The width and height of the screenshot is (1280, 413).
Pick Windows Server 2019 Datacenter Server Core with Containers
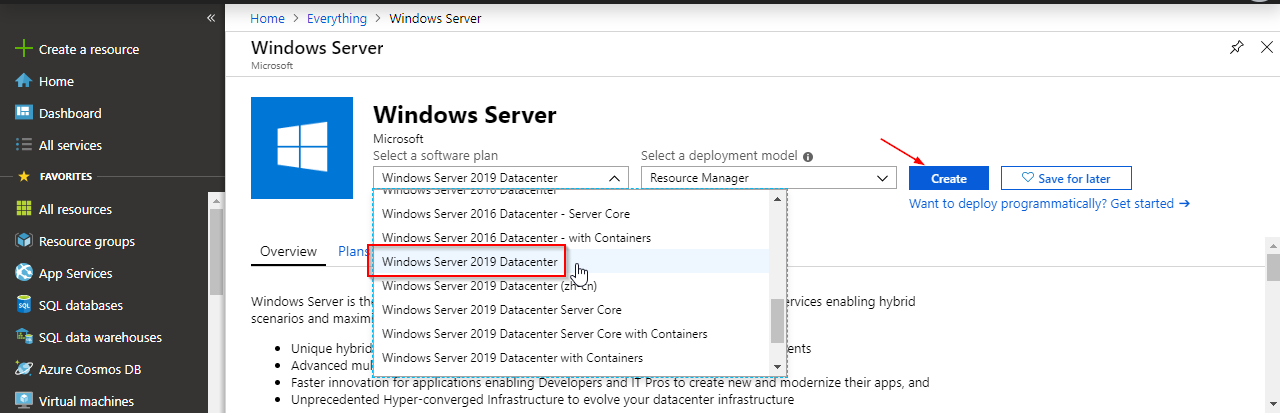click(x=570, y=333)
